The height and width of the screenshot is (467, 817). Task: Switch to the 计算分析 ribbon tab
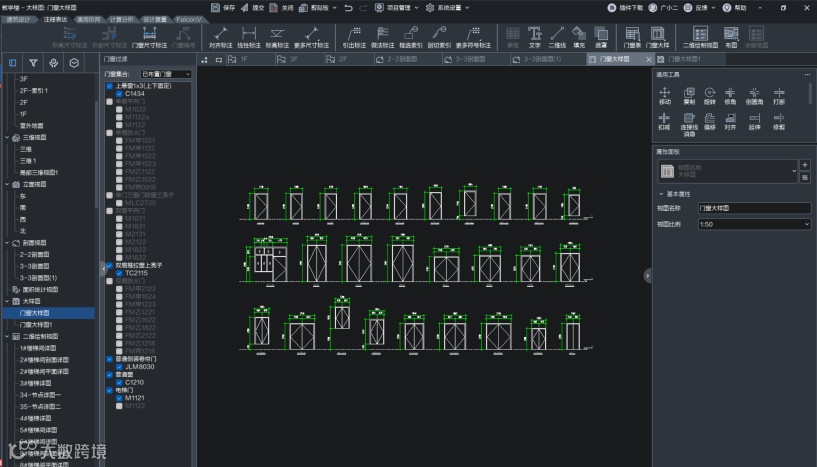pos(121,19)
